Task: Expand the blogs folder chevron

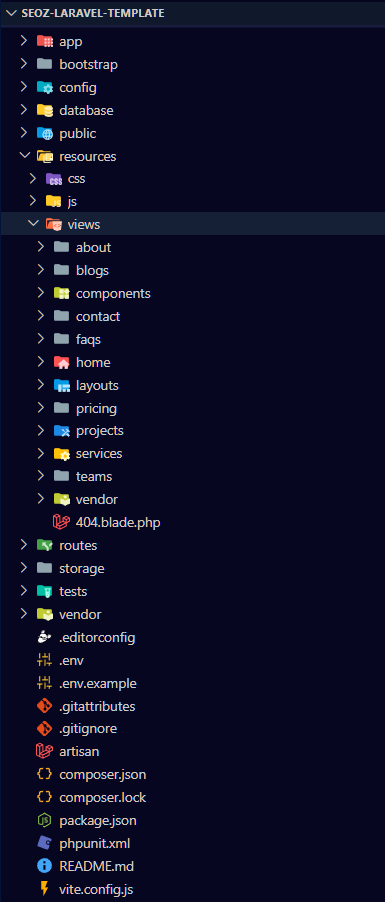Action: point(40,270)
